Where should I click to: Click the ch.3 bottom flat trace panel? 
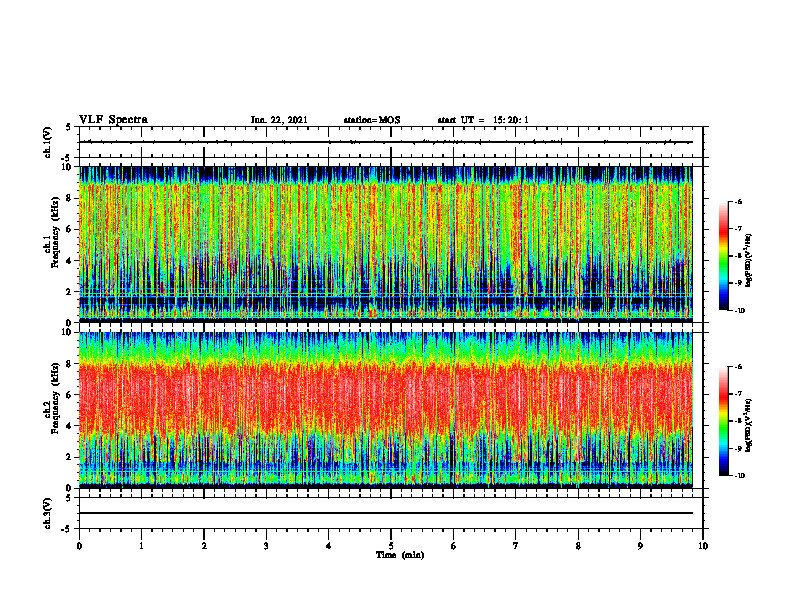point(391,513)
